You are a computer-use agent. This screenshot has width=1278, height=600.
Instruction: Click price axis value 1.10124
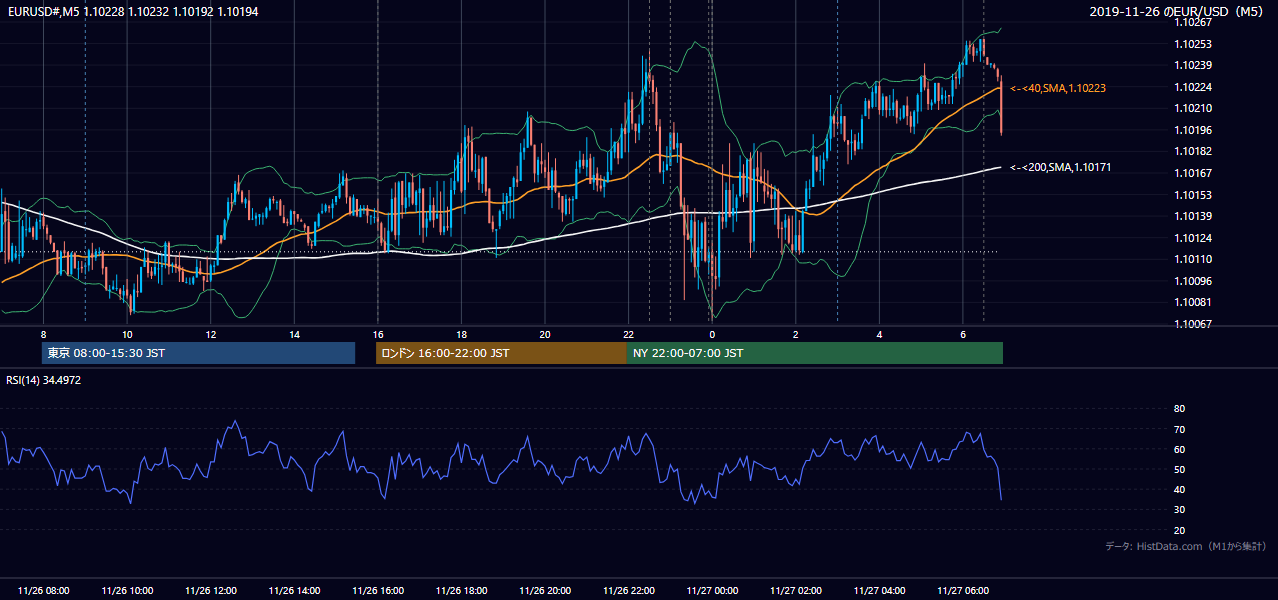point(1193,238)
